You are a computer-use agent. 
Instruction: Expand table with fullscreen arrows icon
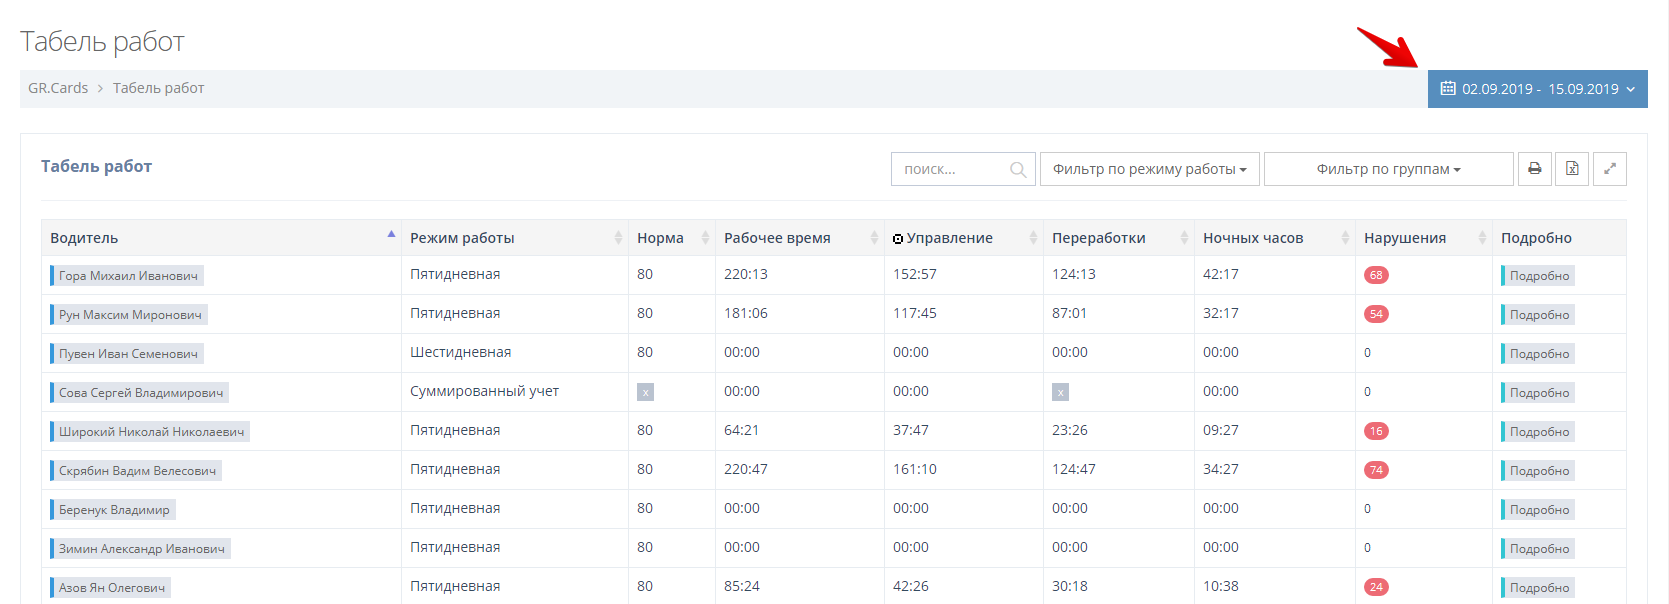pyautogui.click(x=1609, y=169)
